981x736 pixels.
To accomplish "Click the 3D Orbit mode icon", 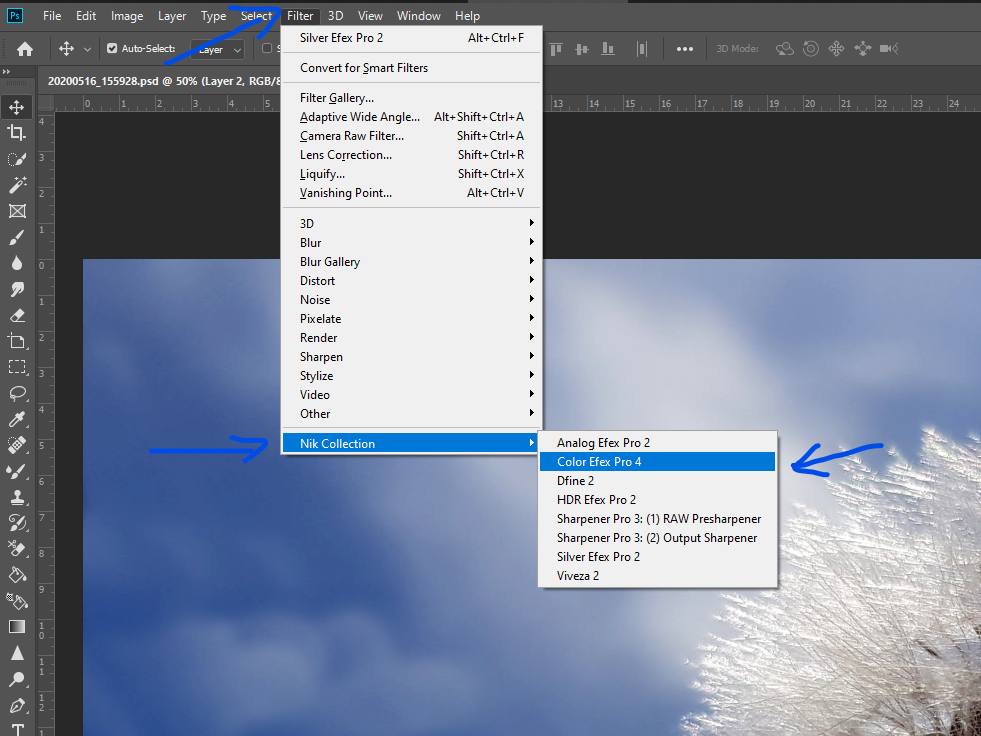I will tap(785, 49).
